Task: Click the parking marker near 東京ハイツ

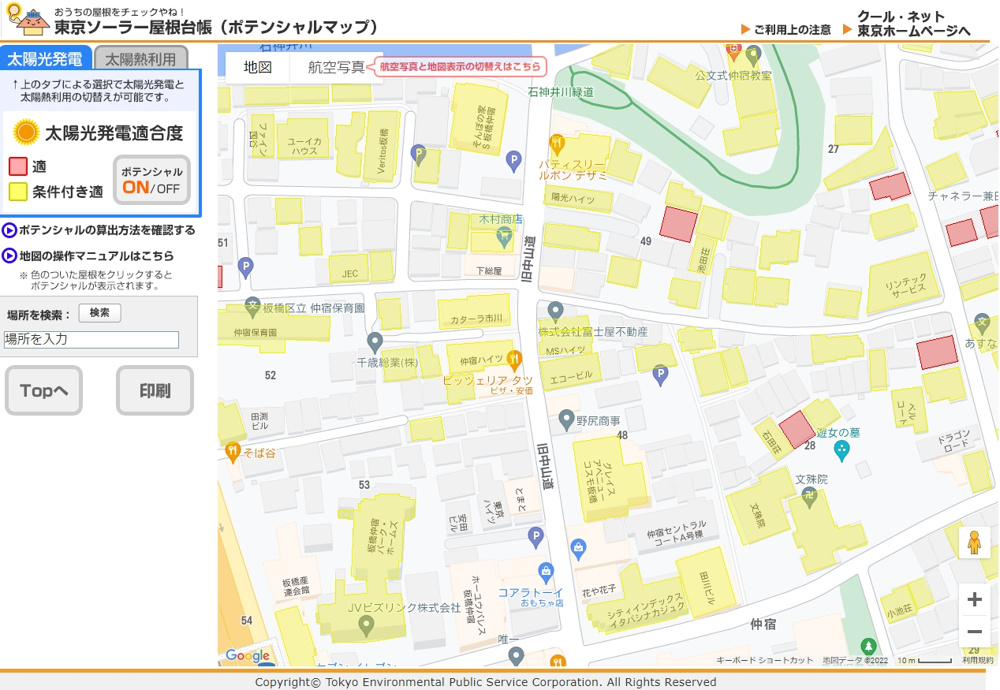Action: 536,538
